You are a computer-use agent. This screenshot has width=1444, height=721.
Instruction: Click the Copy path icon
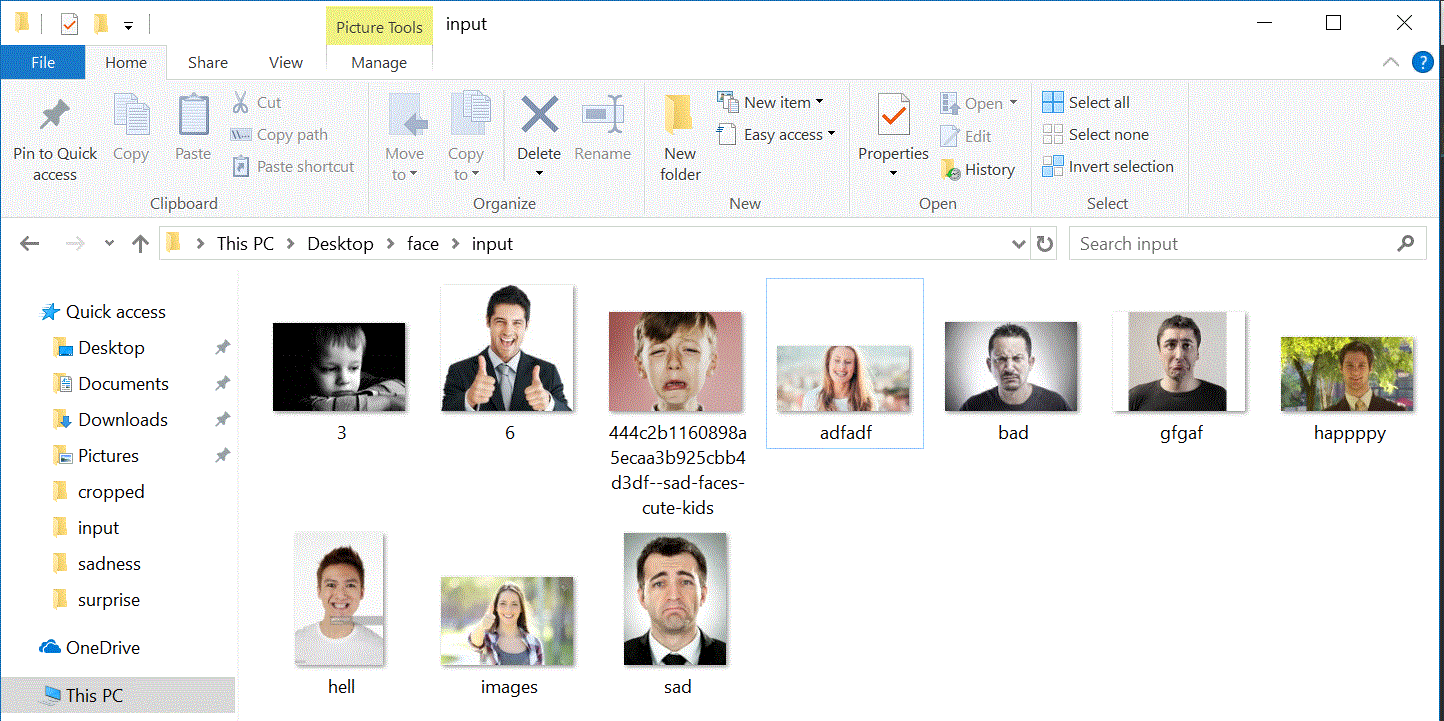click(240, 134)
